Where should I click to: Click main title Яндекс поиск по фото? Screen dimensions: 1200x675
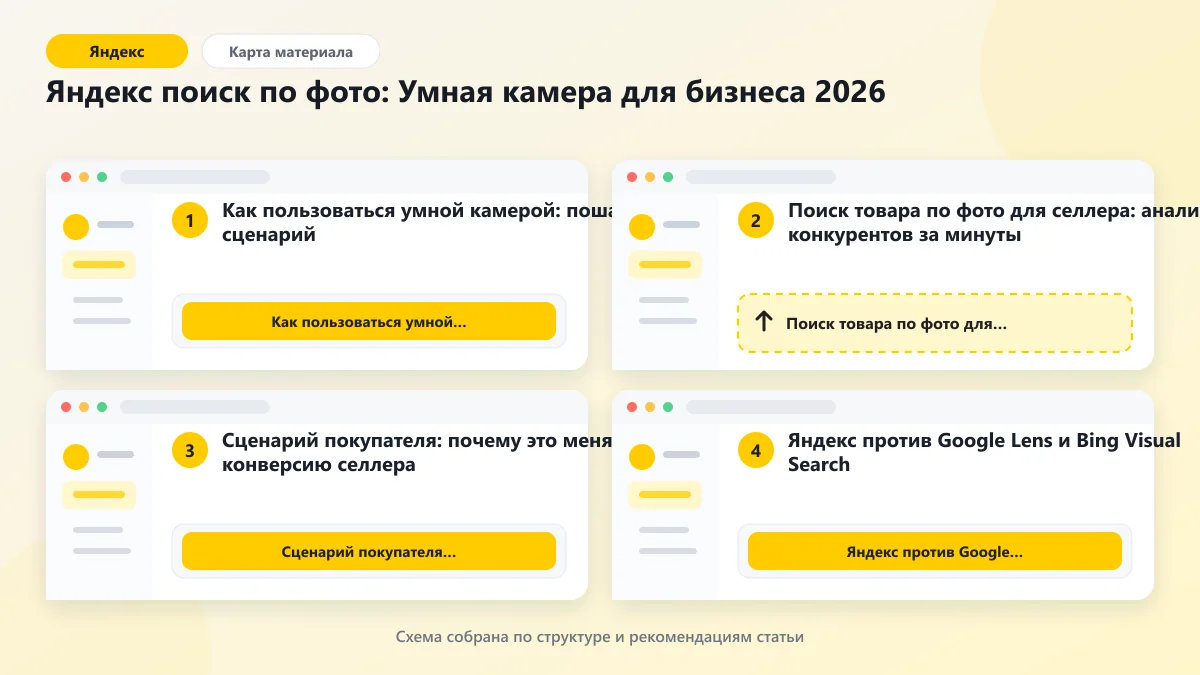466,92
